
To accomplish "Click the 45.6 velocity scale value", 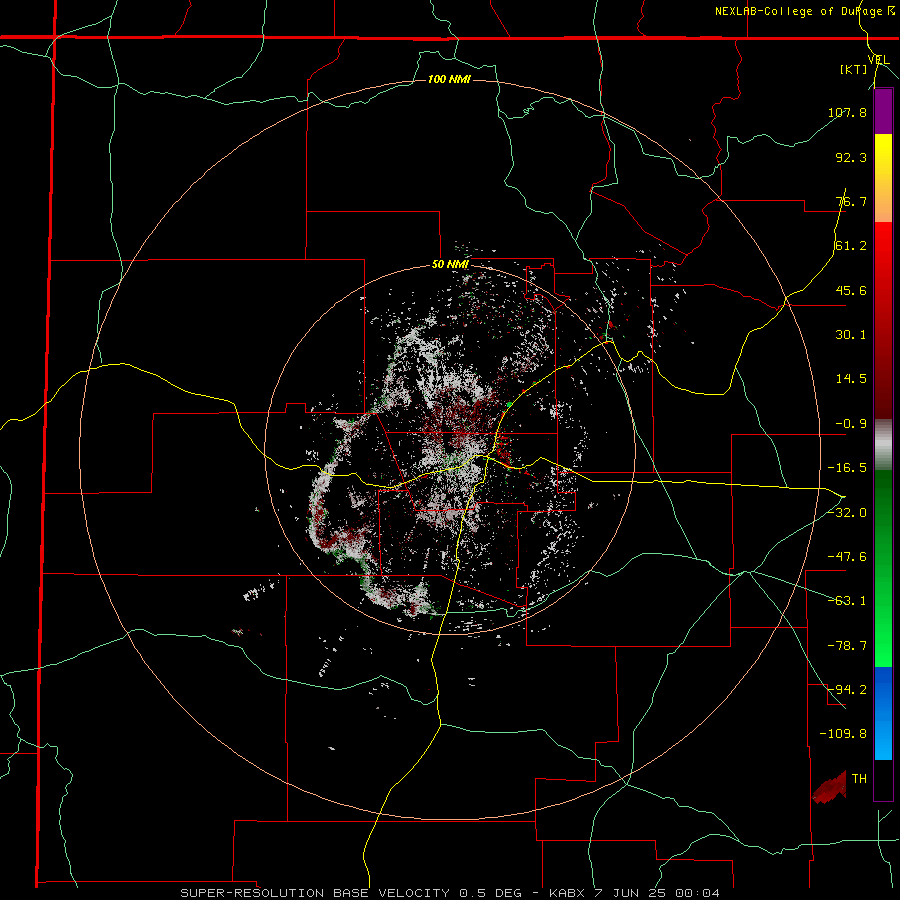I will click(x=851, y=290).
